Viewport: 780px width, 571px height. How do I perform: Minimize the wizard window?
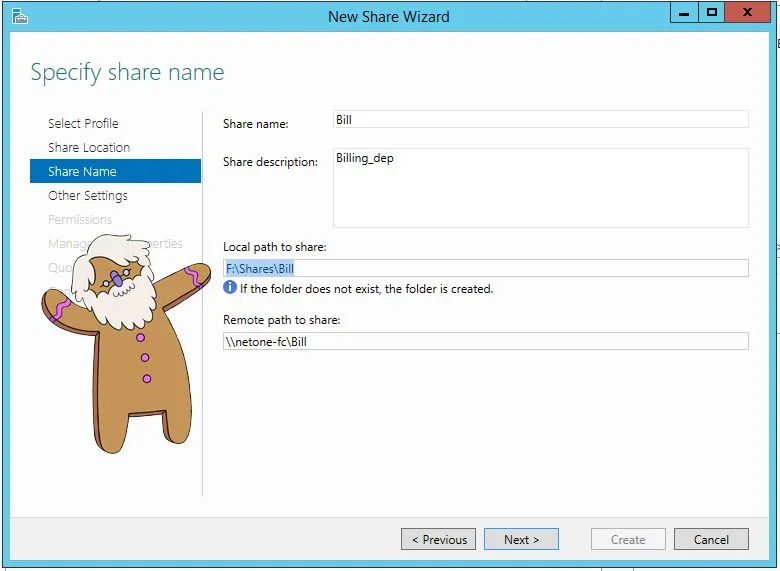point(684,12)
